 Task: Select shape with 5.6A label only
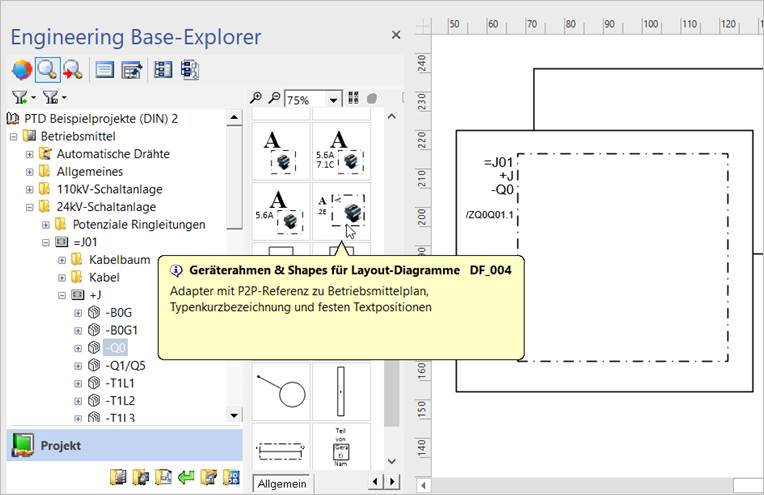(281, 211)
